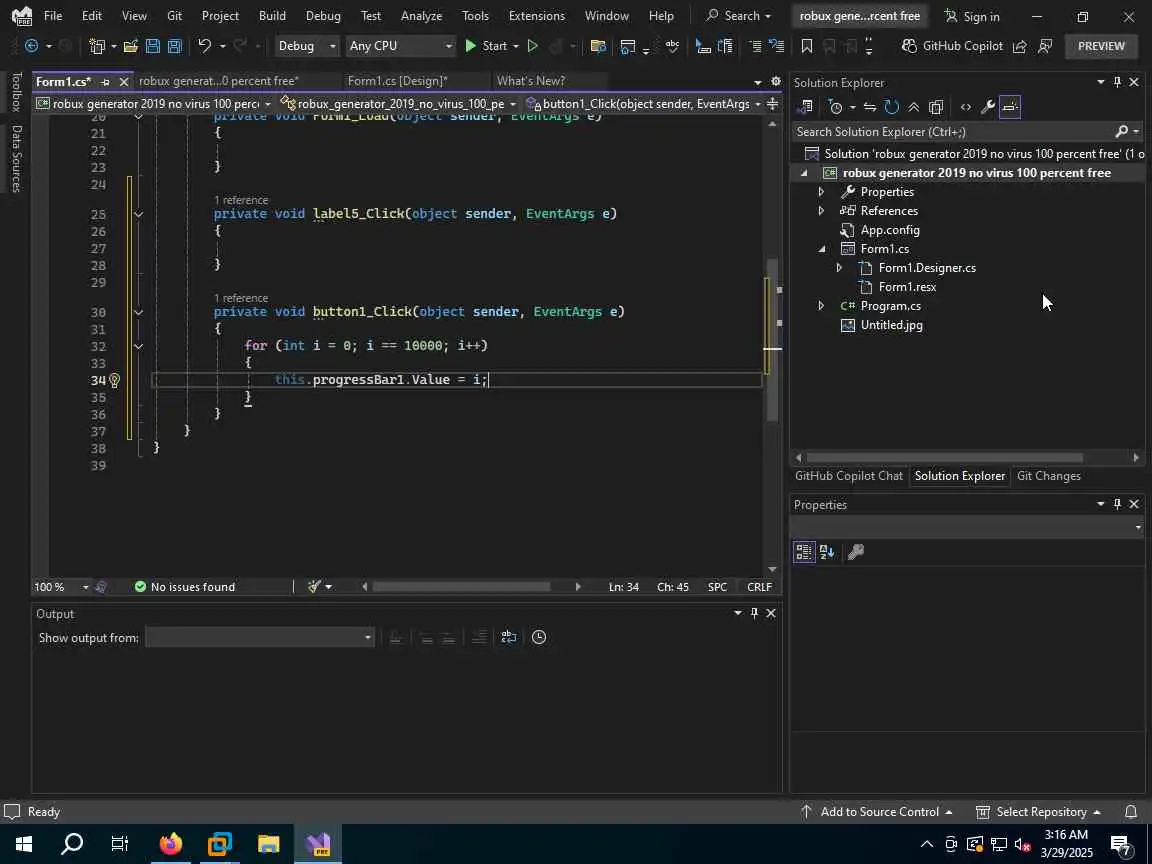Select Untitled.jpg in Solution Explorer

pyautogui.click(x=891, y=325)
